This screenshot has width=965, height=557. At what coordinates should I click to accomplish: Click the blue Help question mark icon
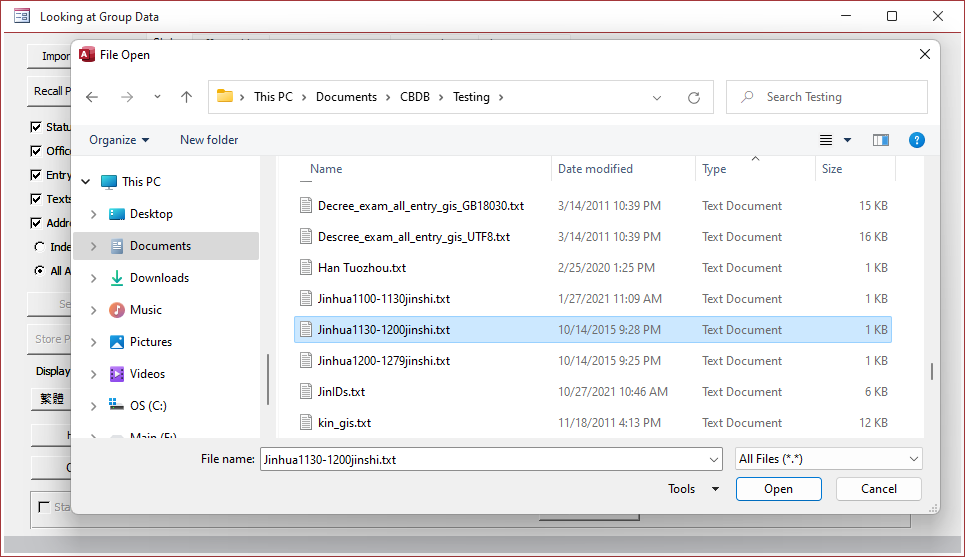point(916,140)
